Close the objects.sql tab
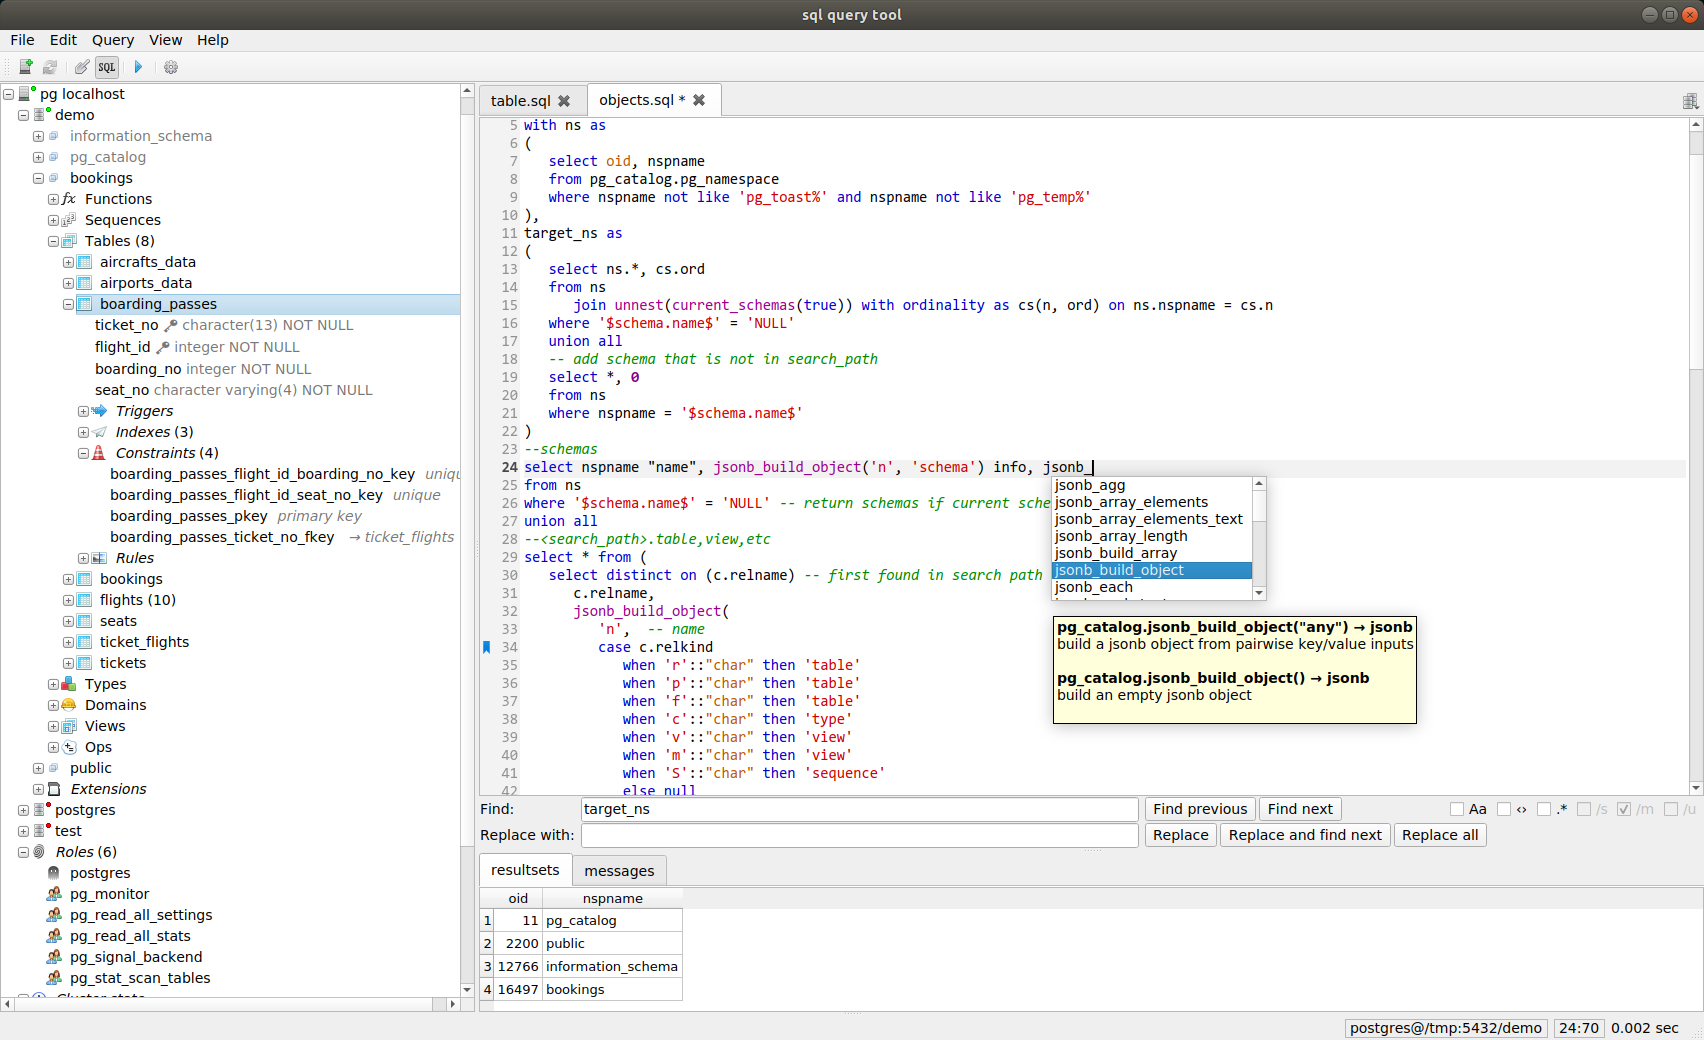 pos(699,100)
